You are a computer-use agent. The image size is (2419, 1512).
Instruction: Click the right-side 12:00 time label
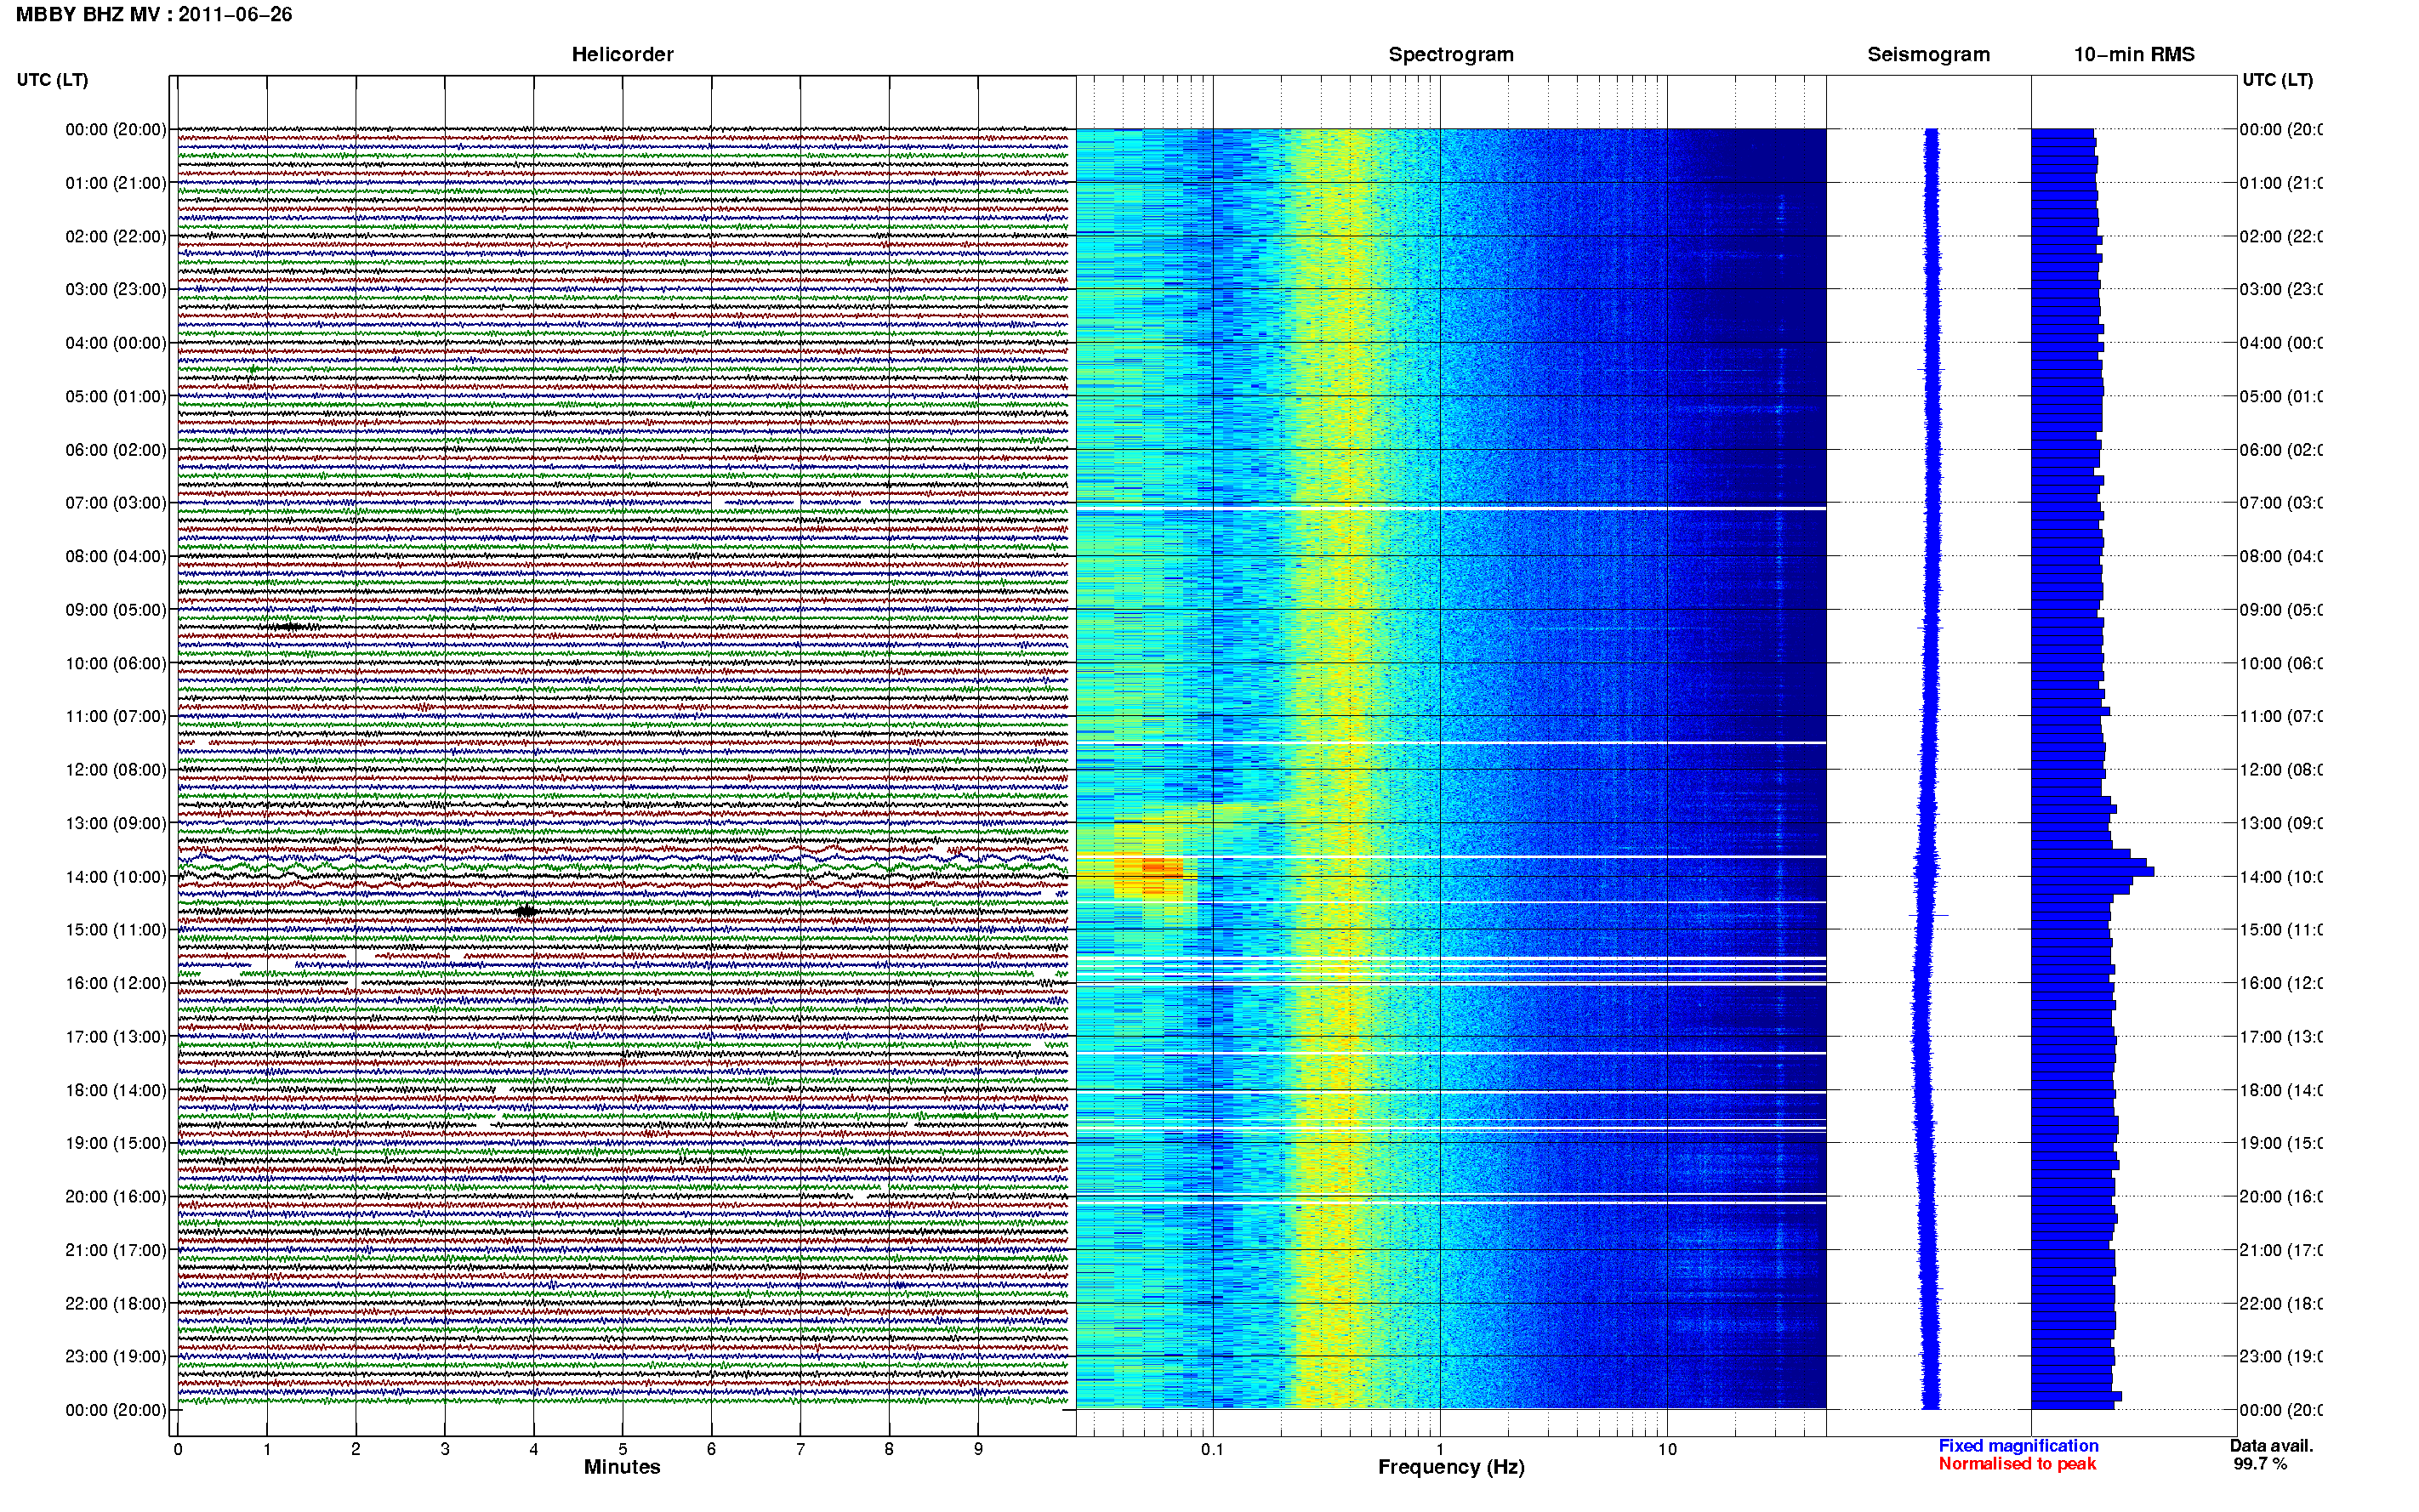pos(2280,769)
